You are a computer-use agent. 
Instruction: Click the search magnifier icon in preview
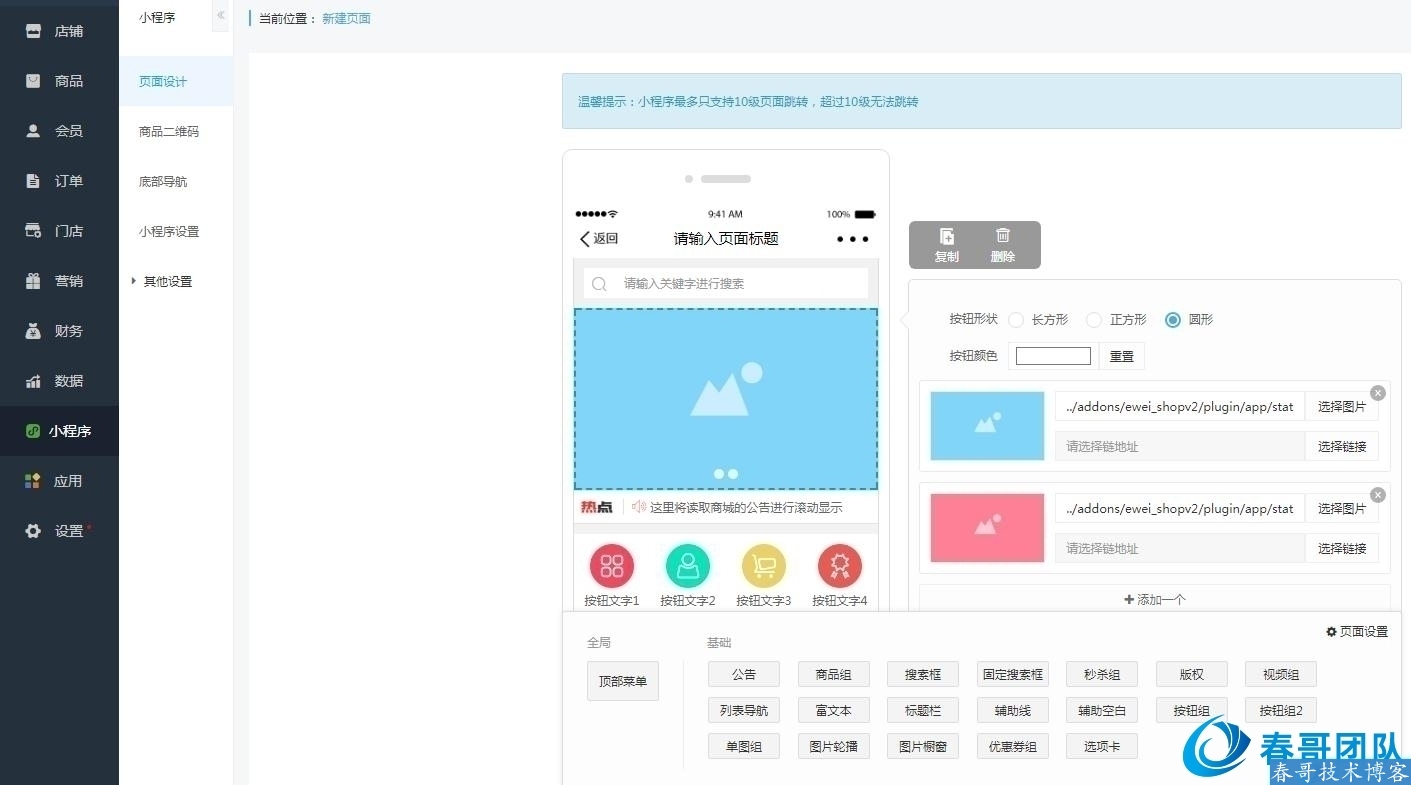600,284
